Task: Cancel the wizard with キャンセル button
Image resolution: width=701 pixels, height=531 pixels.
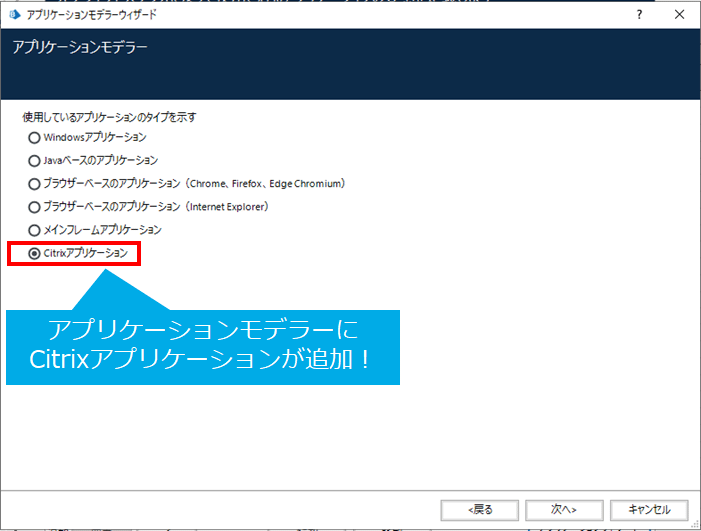Action: [x=649, y=510]
